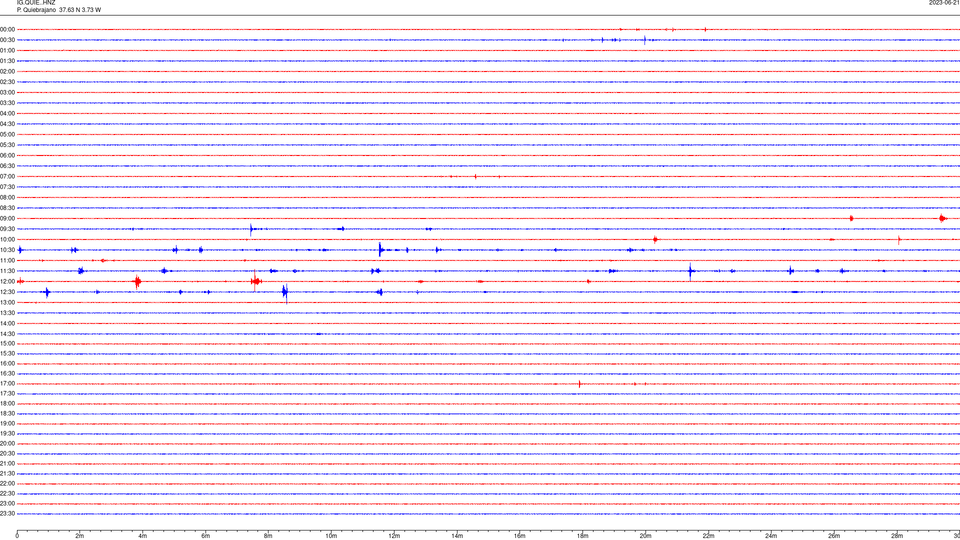
Task: Click the 28m tick label on time axis
Action: [897, 536]
